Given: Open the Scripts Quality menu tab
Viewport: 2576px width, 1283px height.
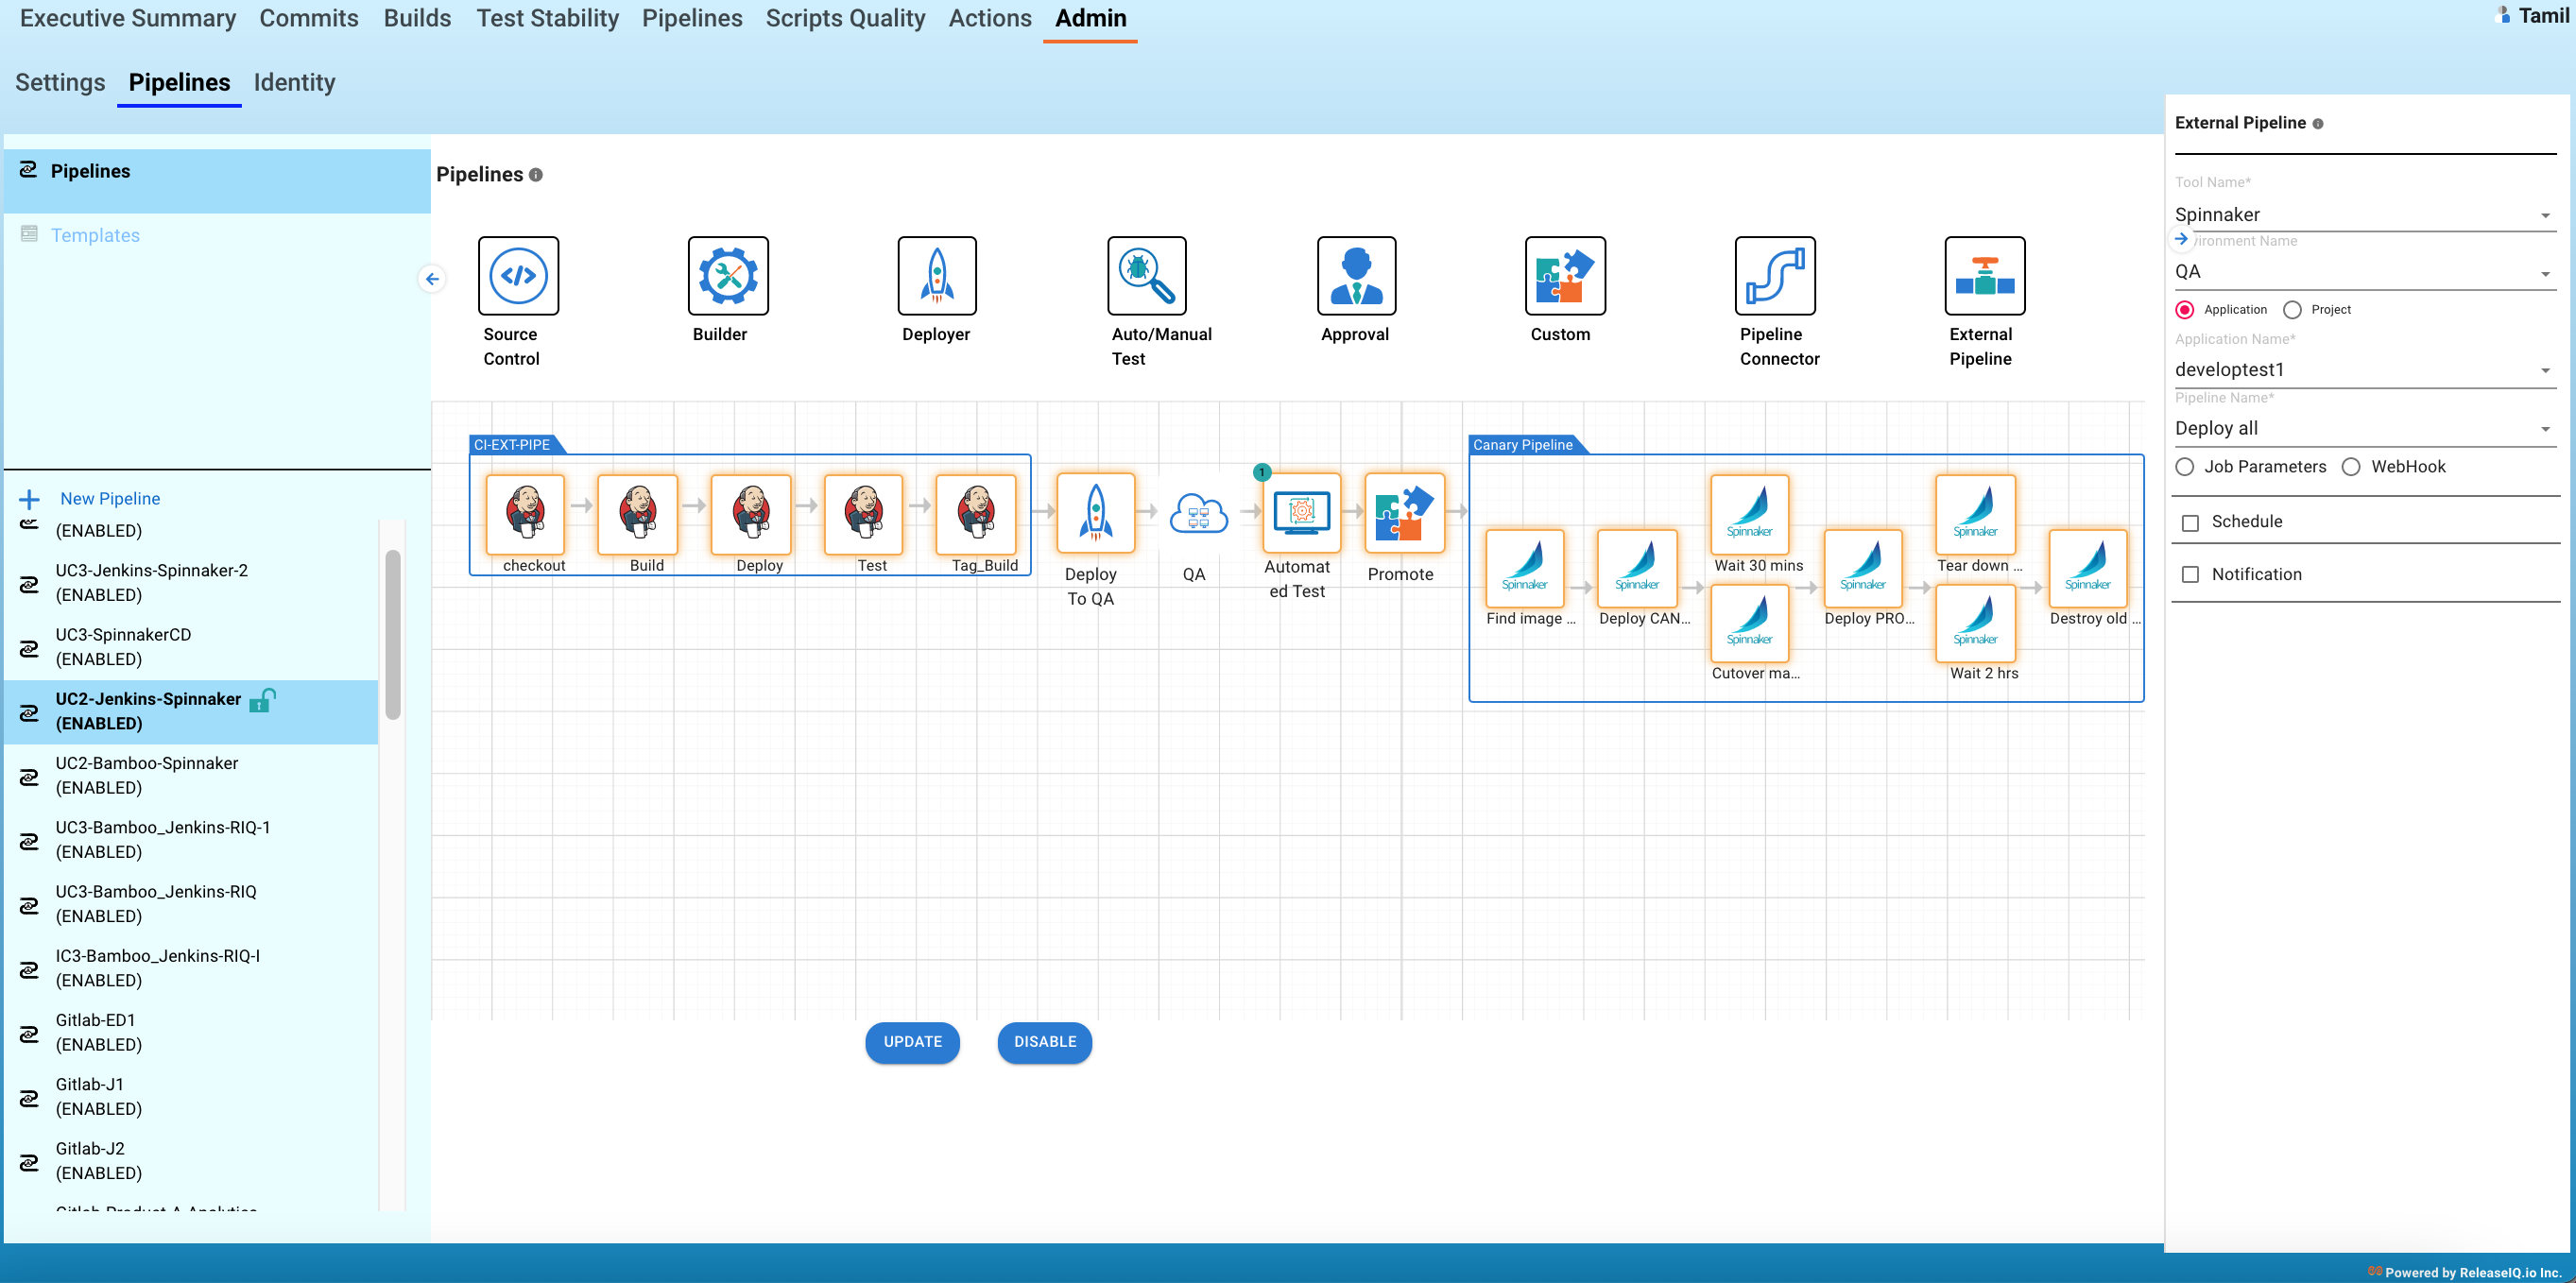Looking at the screenshot, I should click(845, 18).
